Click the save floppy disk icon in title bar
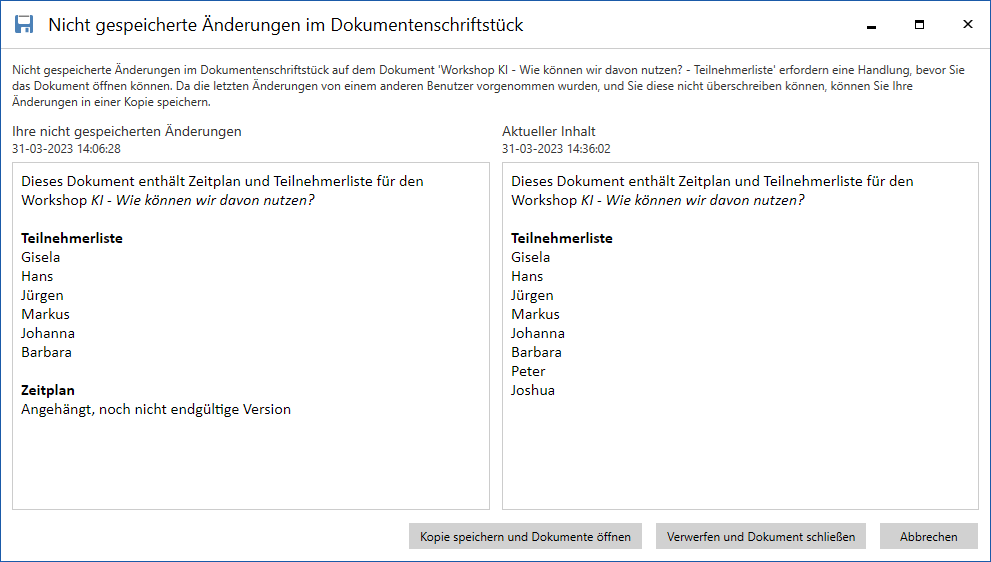The width and height of the screenshot is (991, 562). [24, 25]
